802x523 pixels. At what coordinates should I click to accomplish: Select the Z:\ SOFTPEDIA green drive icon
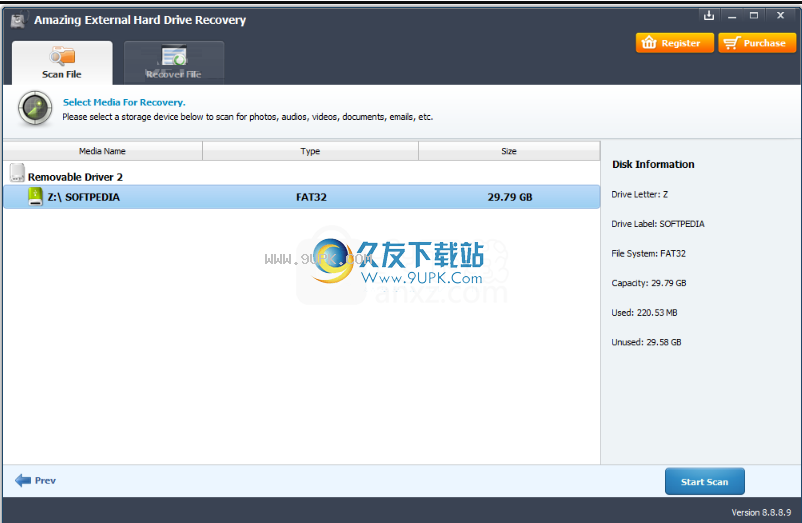35,197
